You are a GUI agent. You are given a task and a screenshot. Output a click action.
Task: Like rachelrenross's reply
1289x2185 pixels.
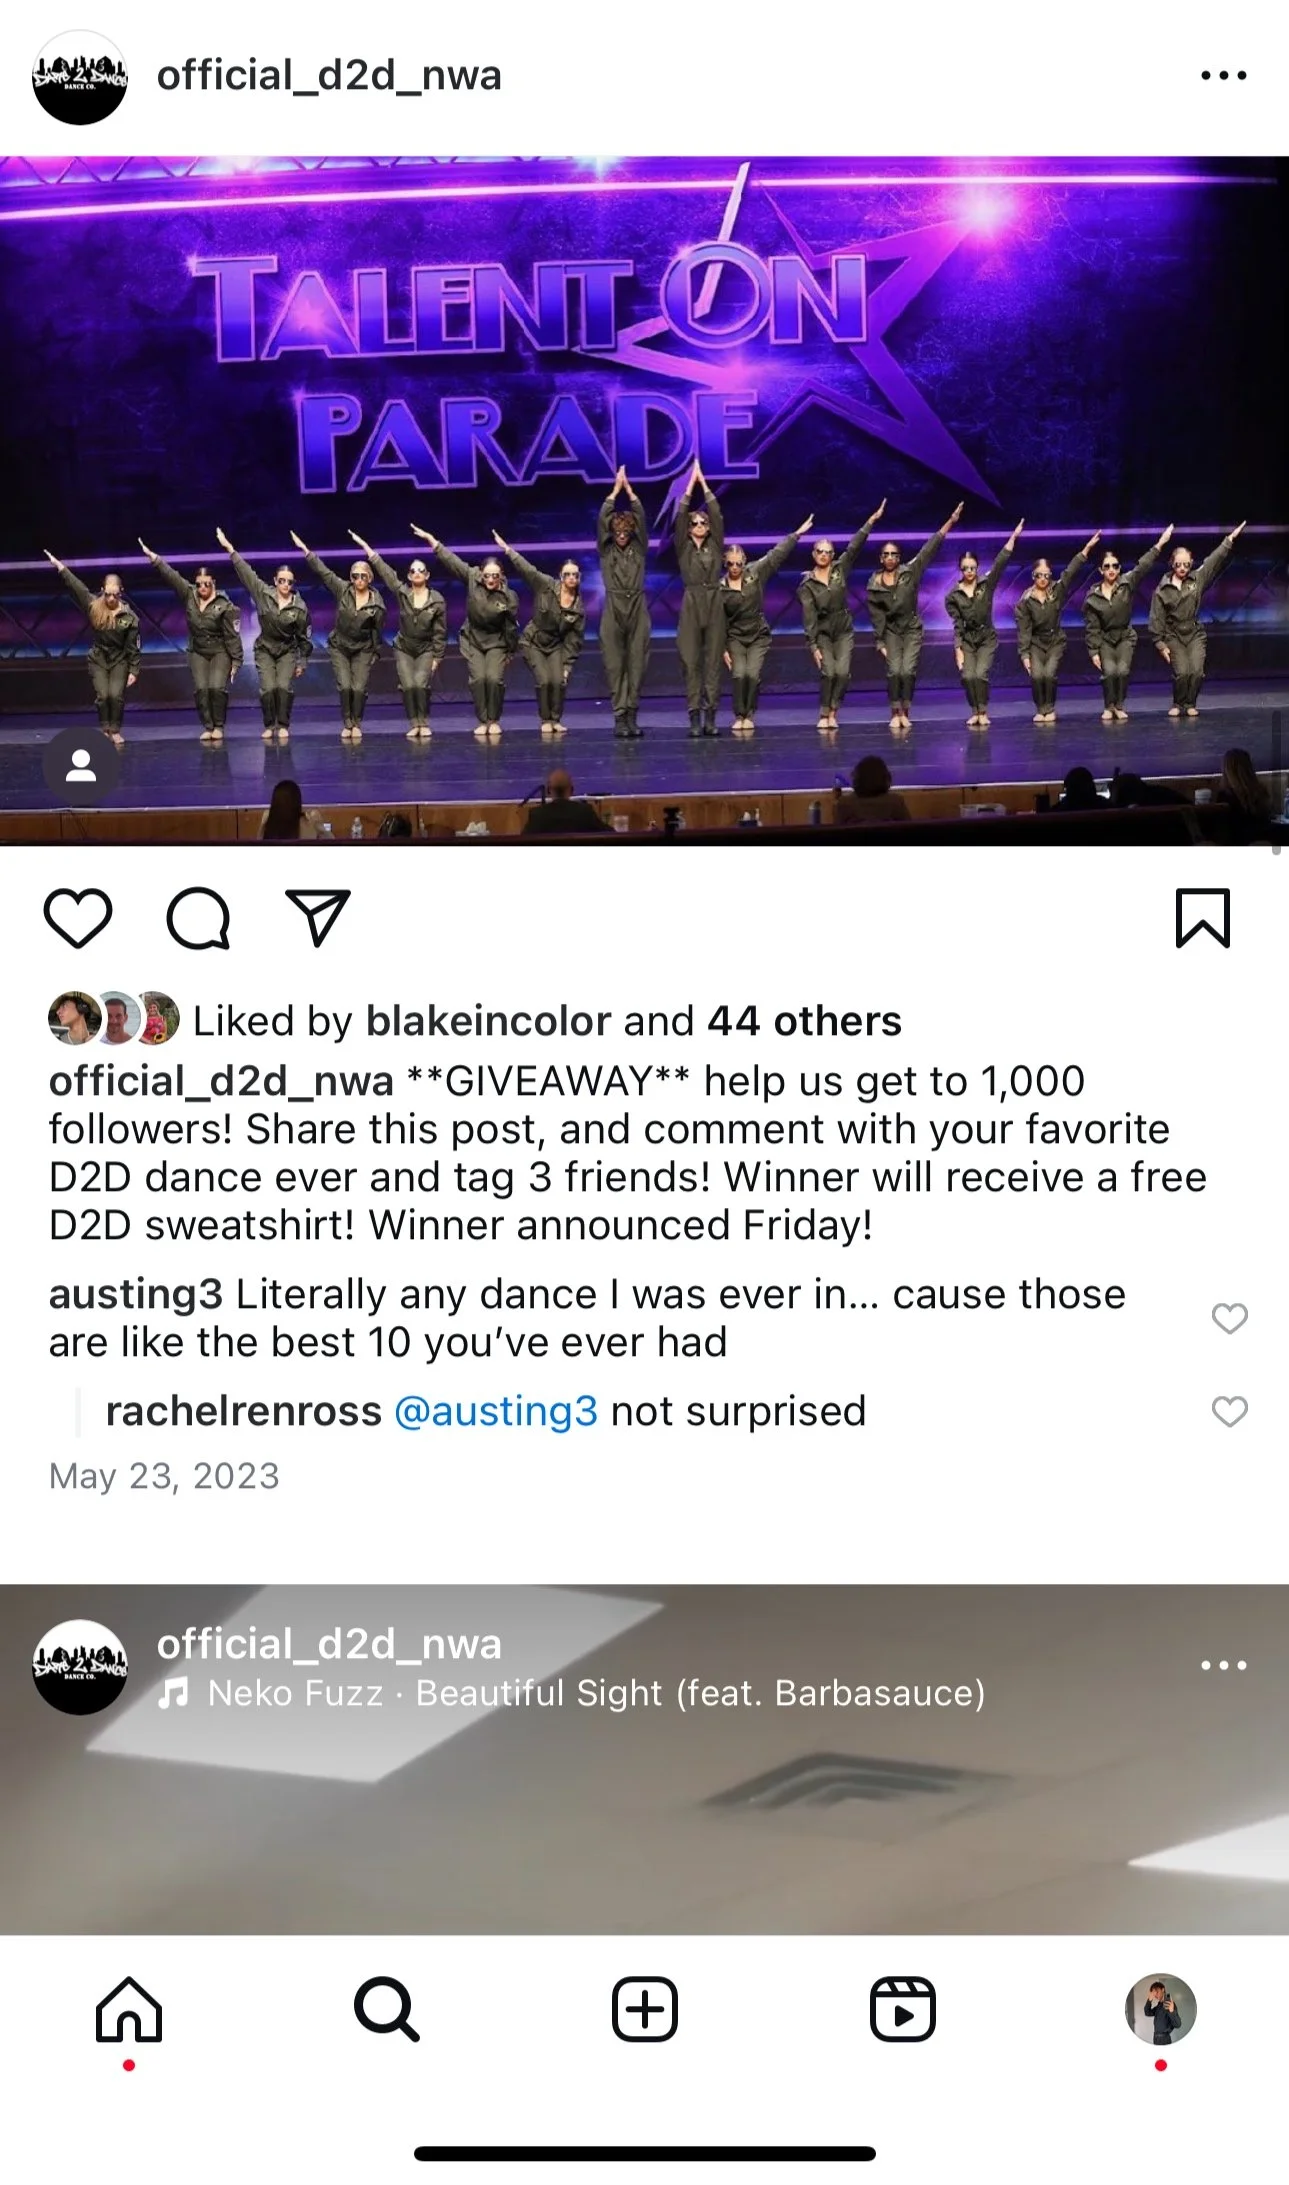(1229, 1412)
